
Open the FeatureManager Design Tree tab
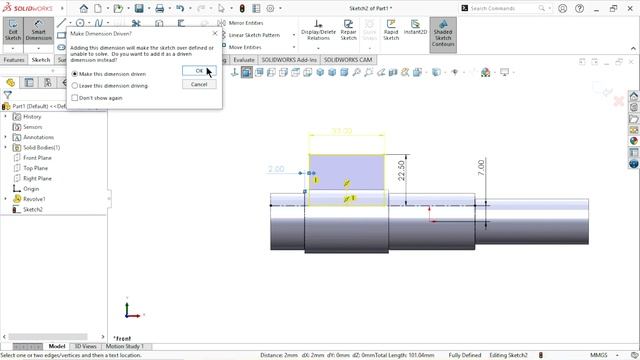click(x=11, y=83)
